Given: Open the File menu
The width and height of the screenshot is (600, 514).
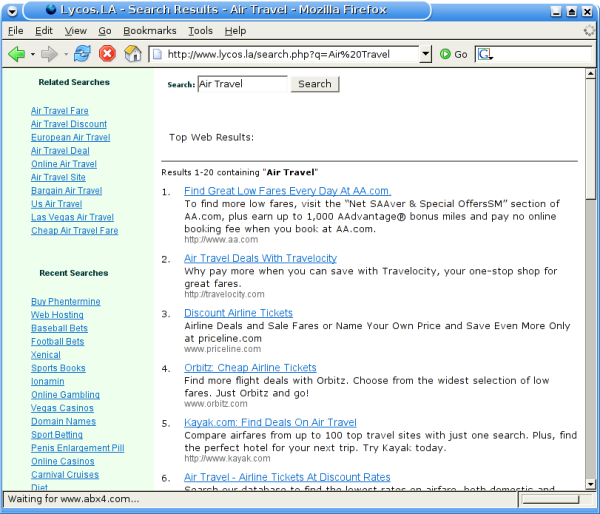Looking at the screenshot, I should pos(16,31).
